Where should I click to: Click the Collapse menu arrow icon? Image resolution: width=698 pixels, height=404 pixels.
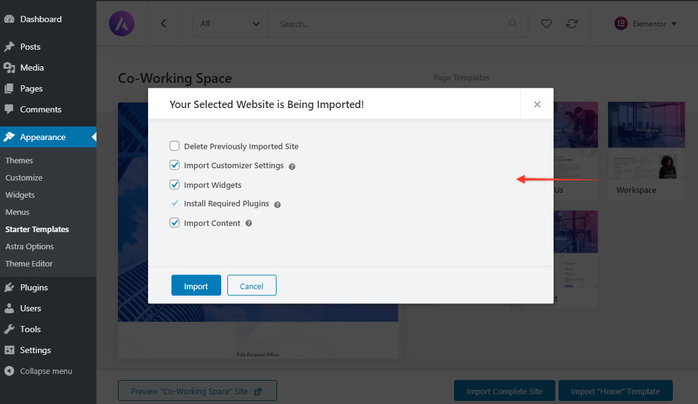click(9, 371)
